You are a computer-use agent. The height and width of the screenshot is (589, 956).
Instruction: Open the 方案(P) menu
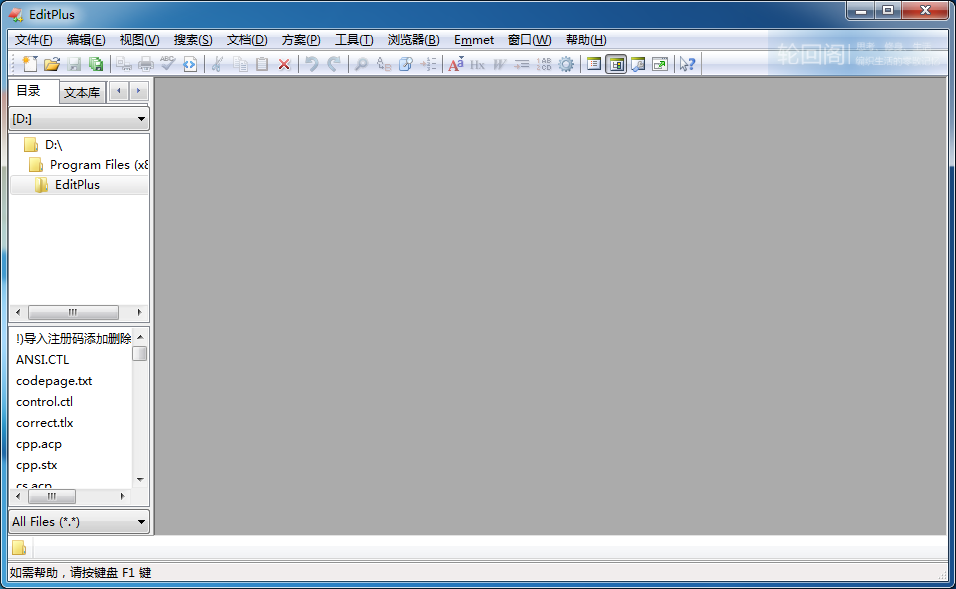pyautogui.click(x=301, y=40)
